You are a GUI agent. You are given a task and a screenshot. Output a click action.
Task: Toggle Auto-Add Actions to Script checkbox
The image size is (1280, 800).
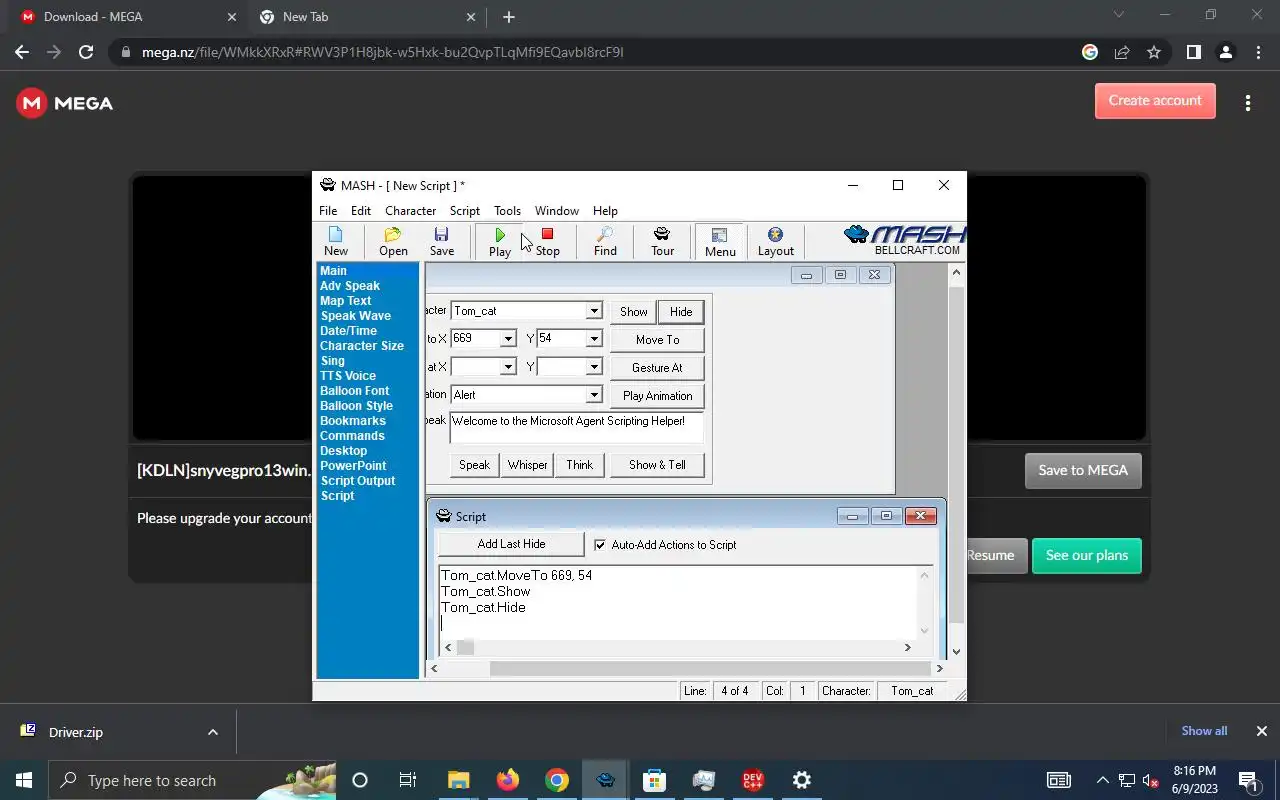600,545
